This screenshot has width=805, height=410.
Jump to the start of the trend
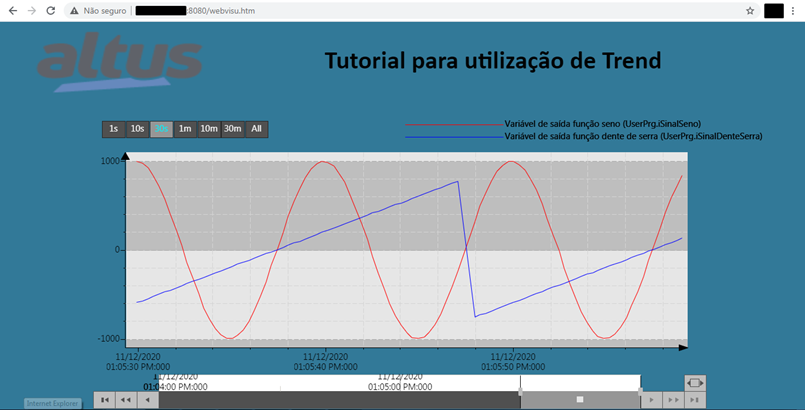pyautogui.click(x=103, y=399)
